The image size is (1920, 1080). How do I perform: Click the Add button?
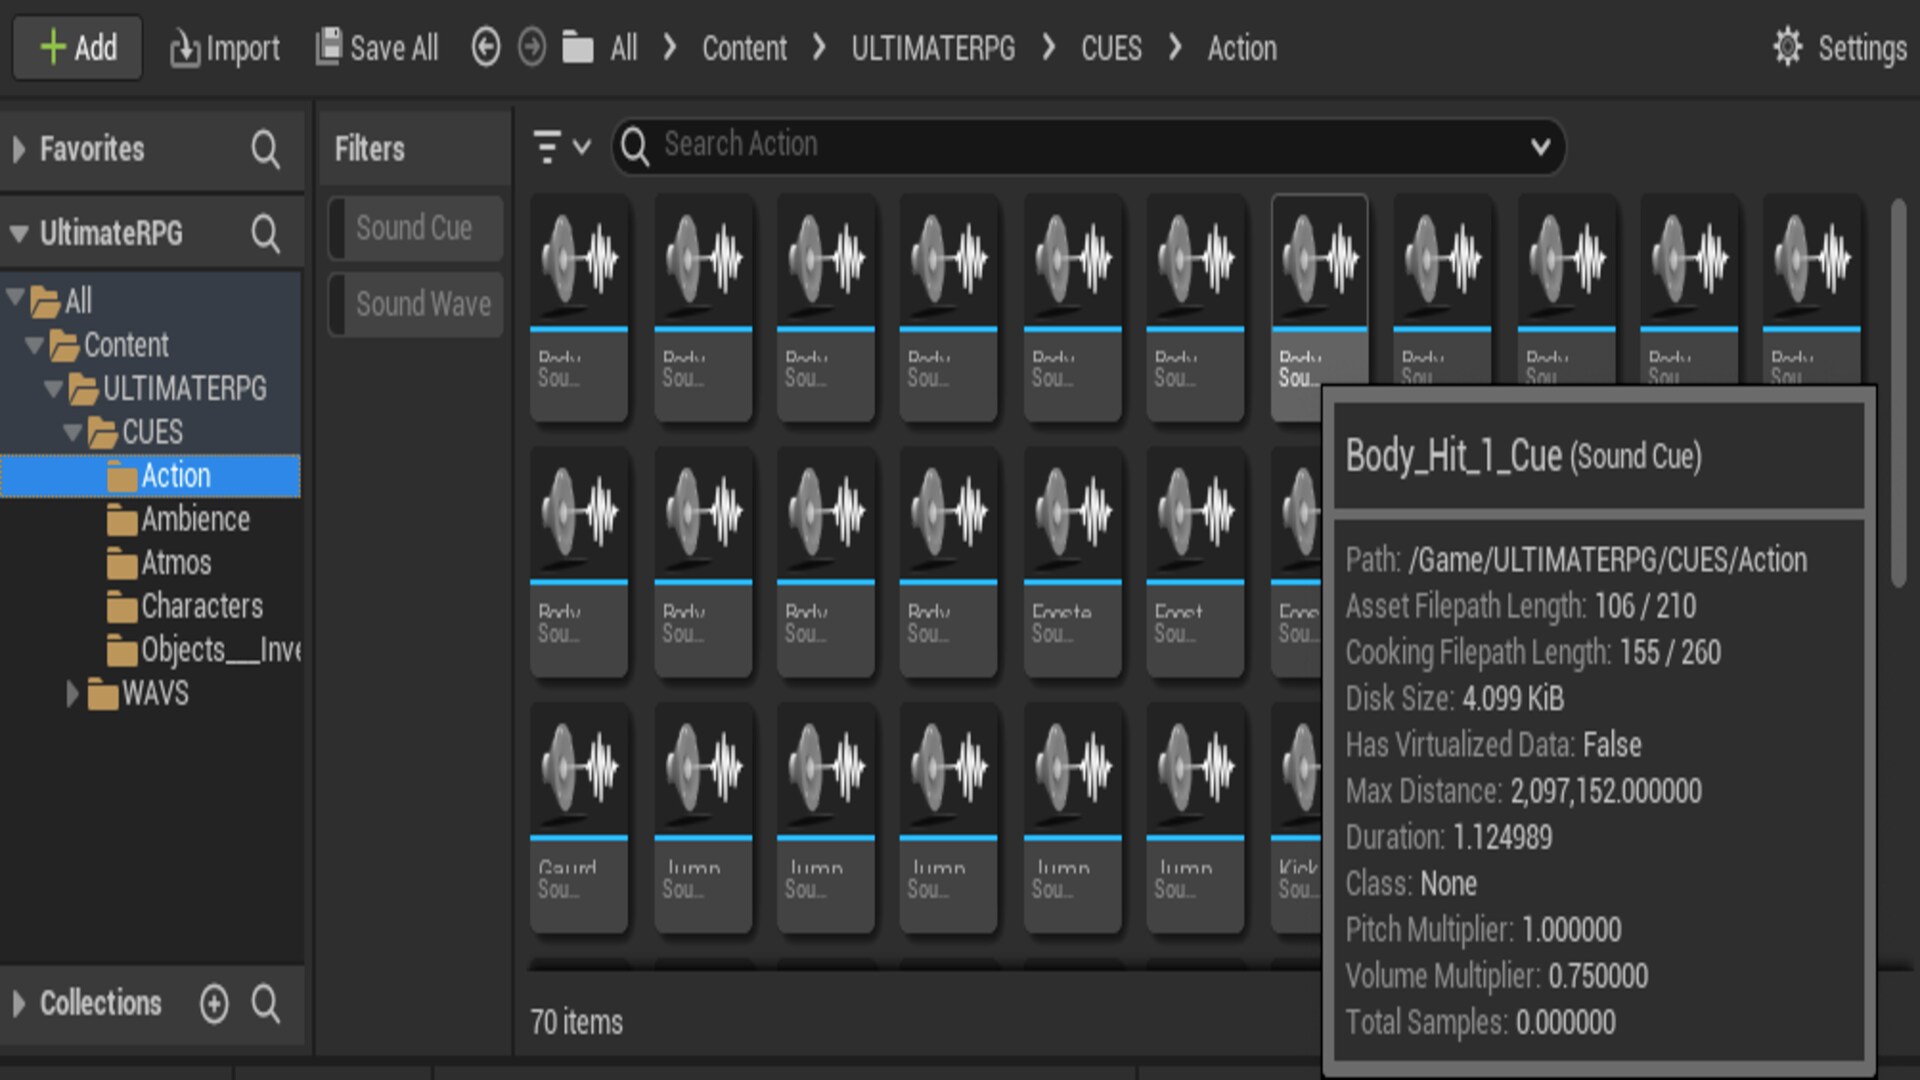pyautogui.click(x=77, y=47)
